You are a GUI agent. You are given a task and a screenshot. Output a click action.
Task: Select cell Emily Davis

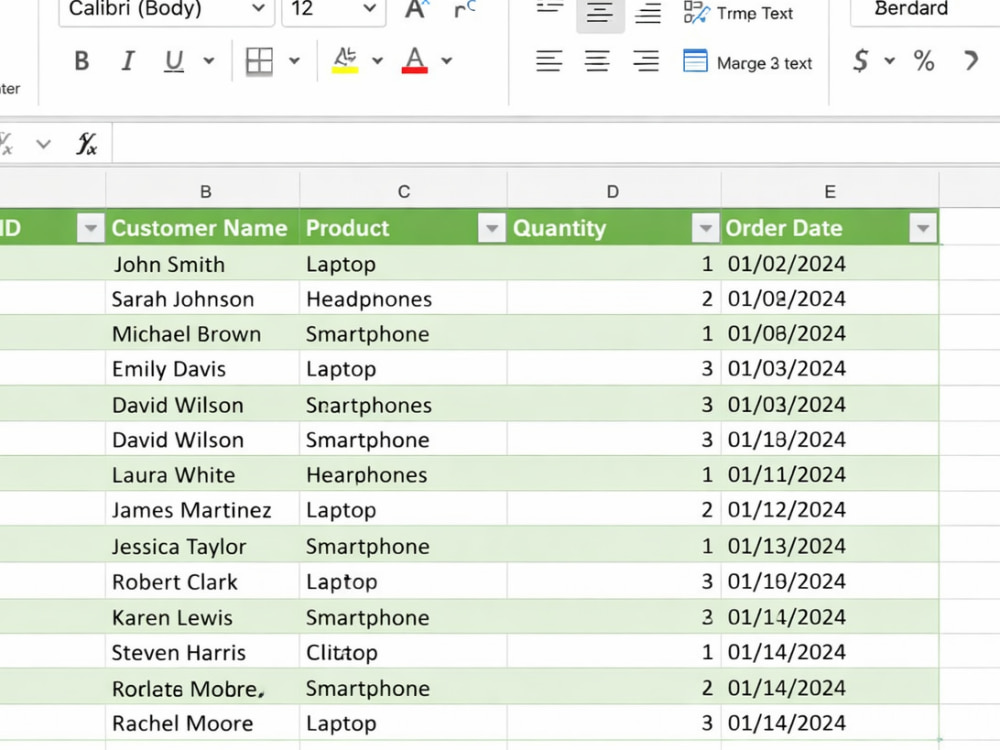coord(203,369)
